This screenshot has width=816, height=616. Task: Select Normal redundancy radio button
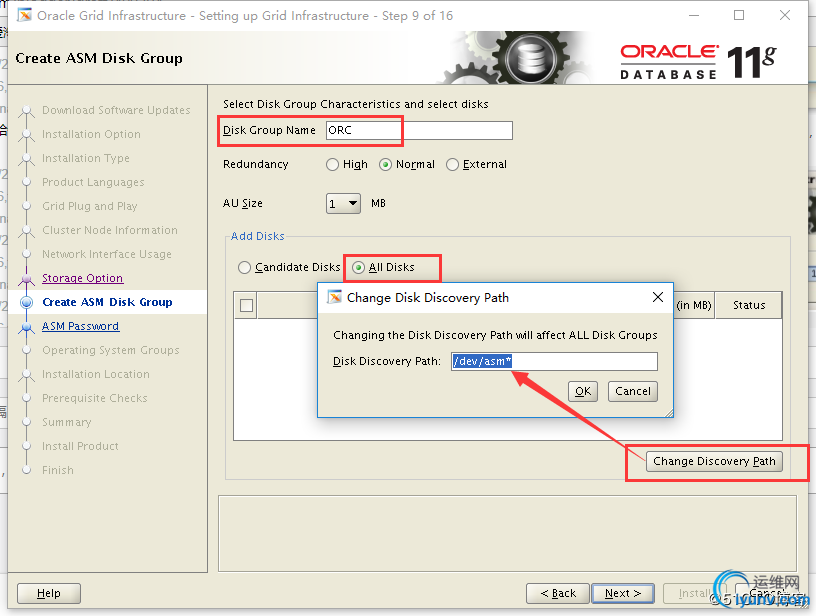tap(385, 164)
